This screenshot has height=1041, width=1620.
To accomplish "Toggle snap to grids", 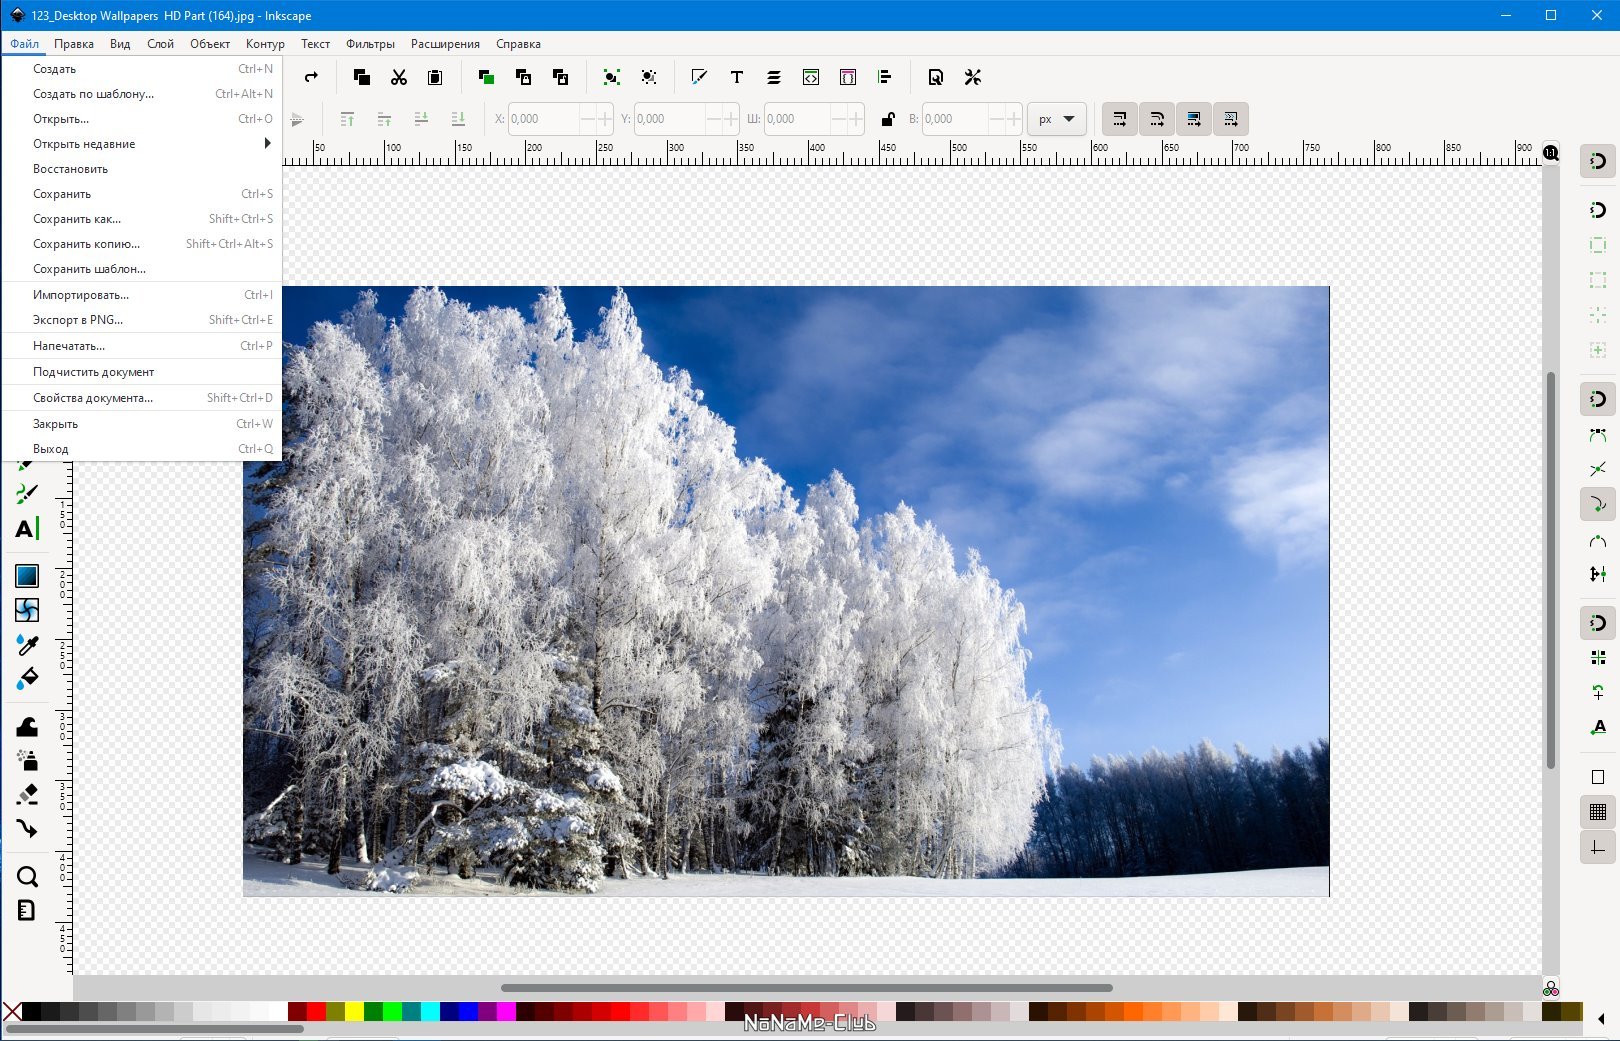I will 1598,812.
